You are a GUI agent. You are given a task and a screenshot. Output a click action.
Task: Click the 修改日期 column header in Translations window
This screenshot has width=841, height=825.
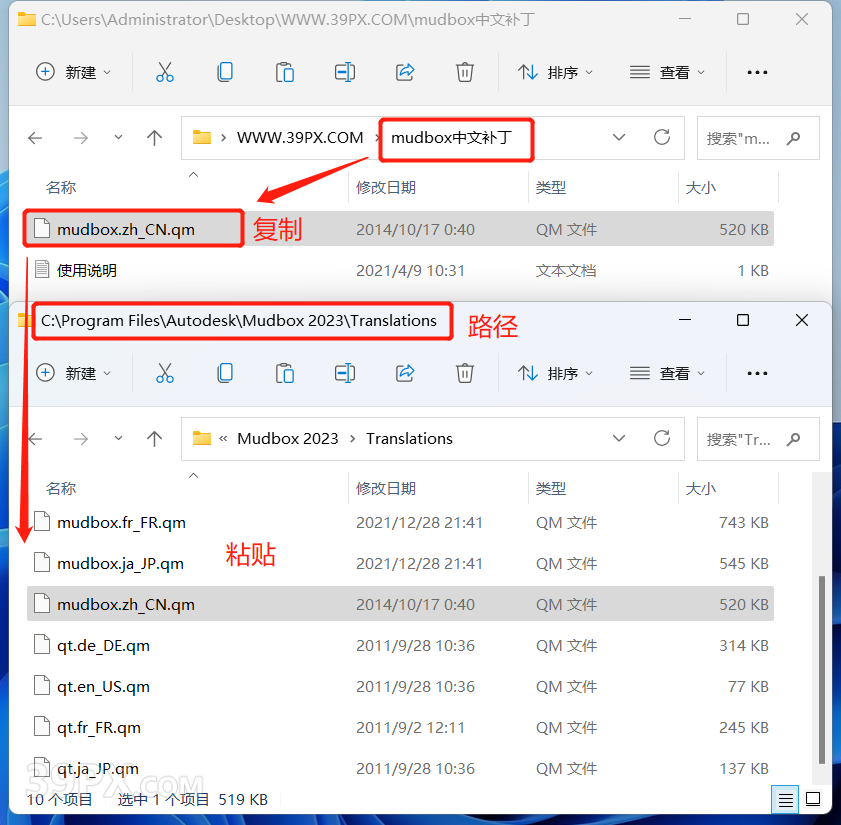point(386,488)
